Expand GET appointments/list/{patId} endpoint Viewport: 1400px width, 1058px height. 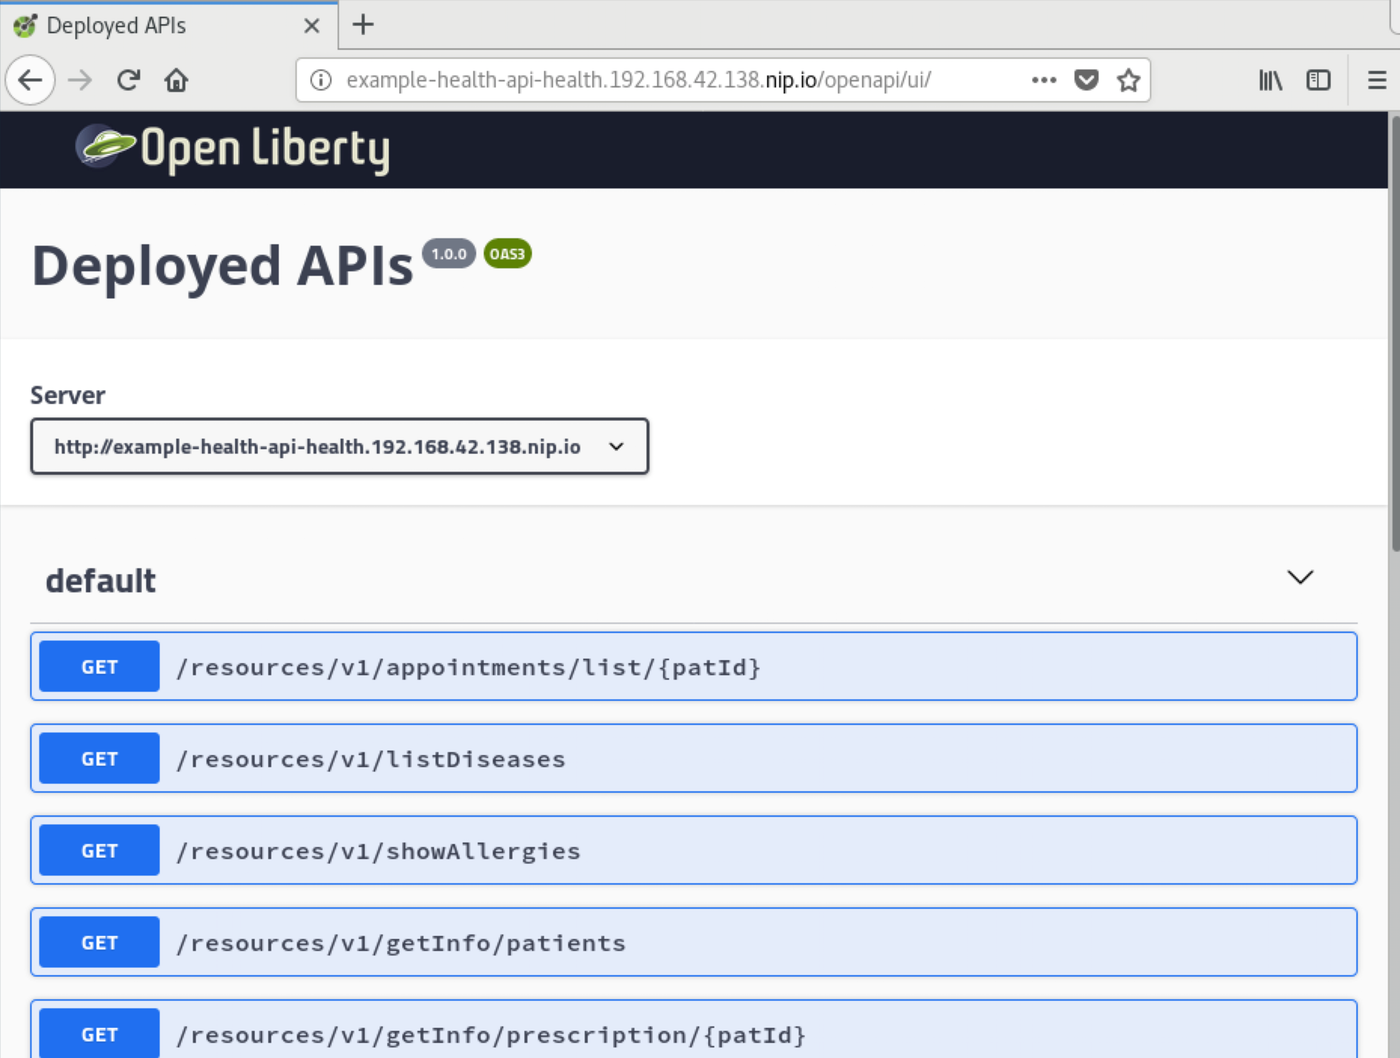tap(694, 666)
